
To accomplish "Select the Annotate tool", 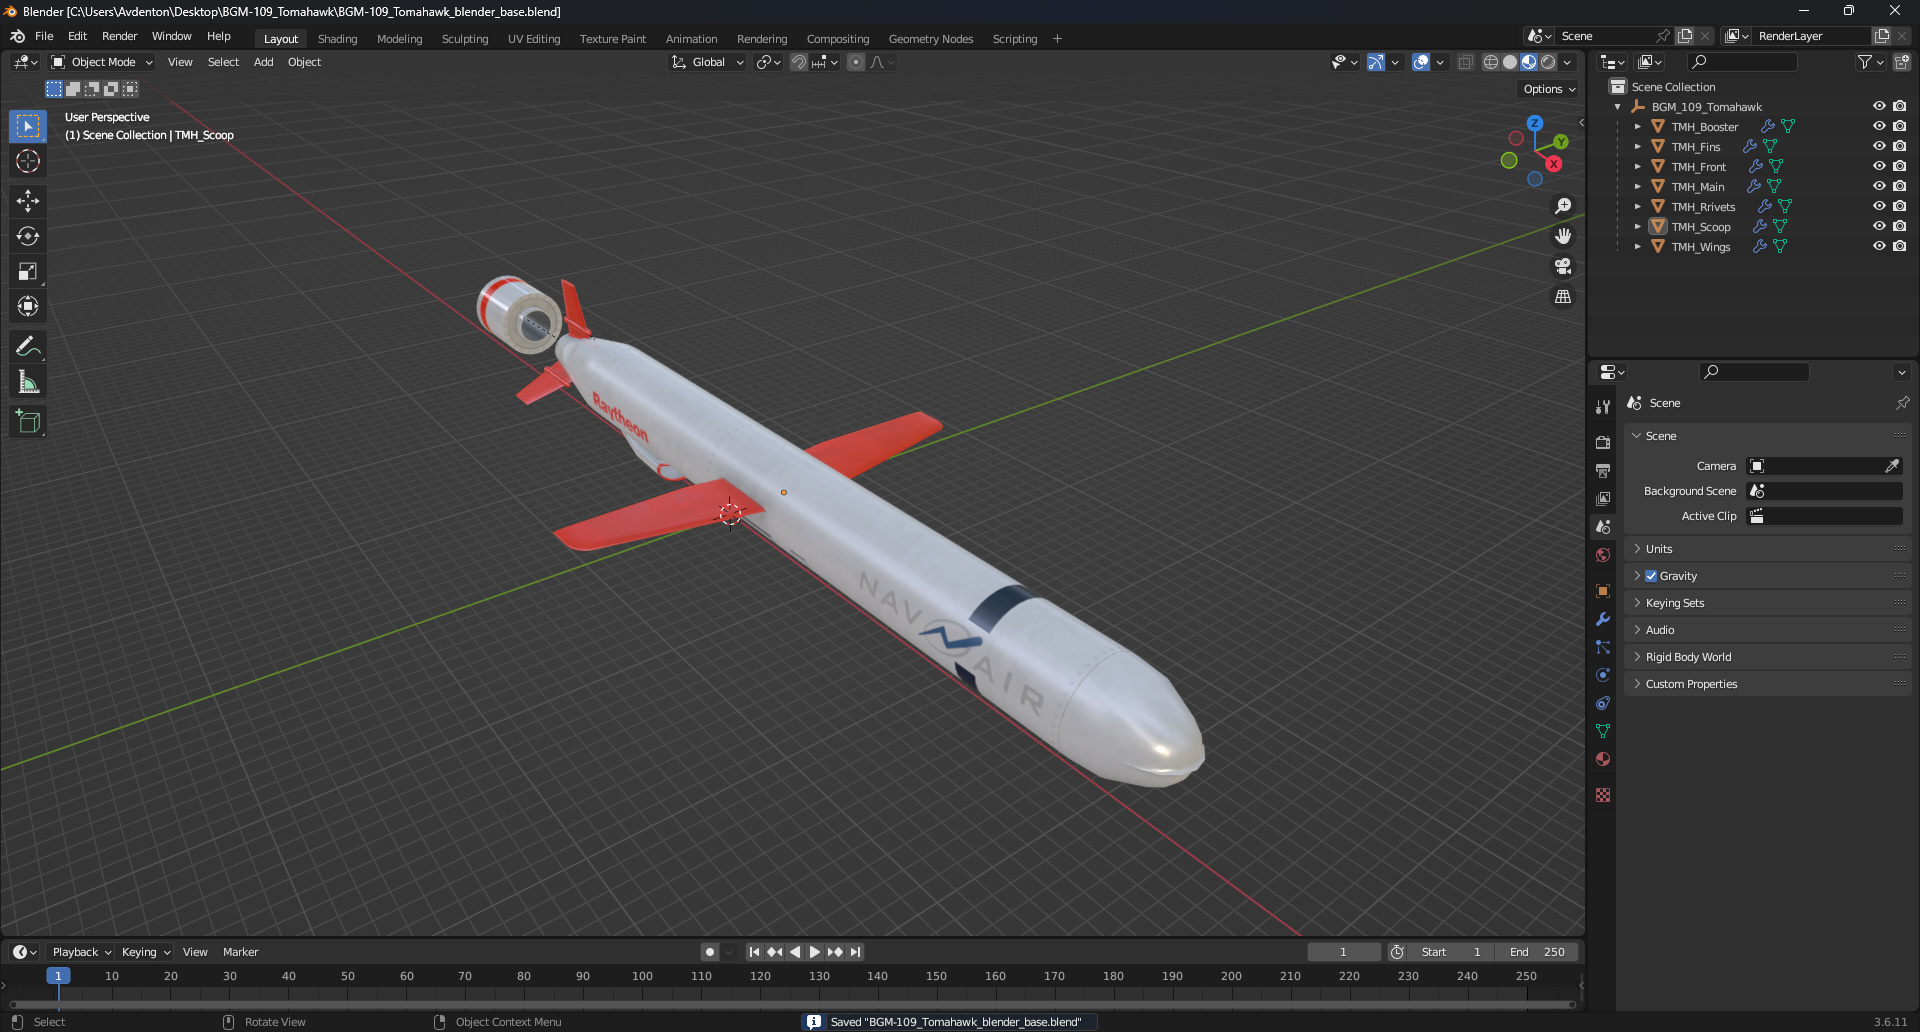I will 28,346.
